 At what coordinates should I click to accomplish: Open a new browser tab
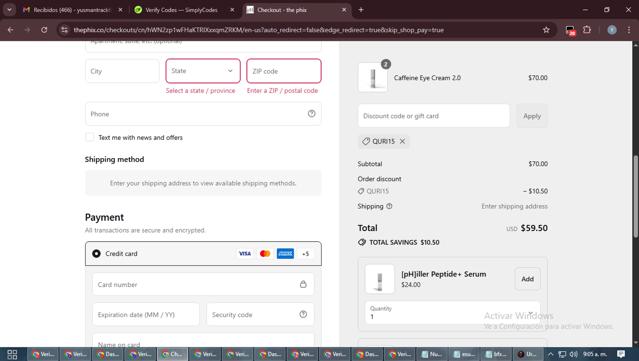tap(361, 10)
